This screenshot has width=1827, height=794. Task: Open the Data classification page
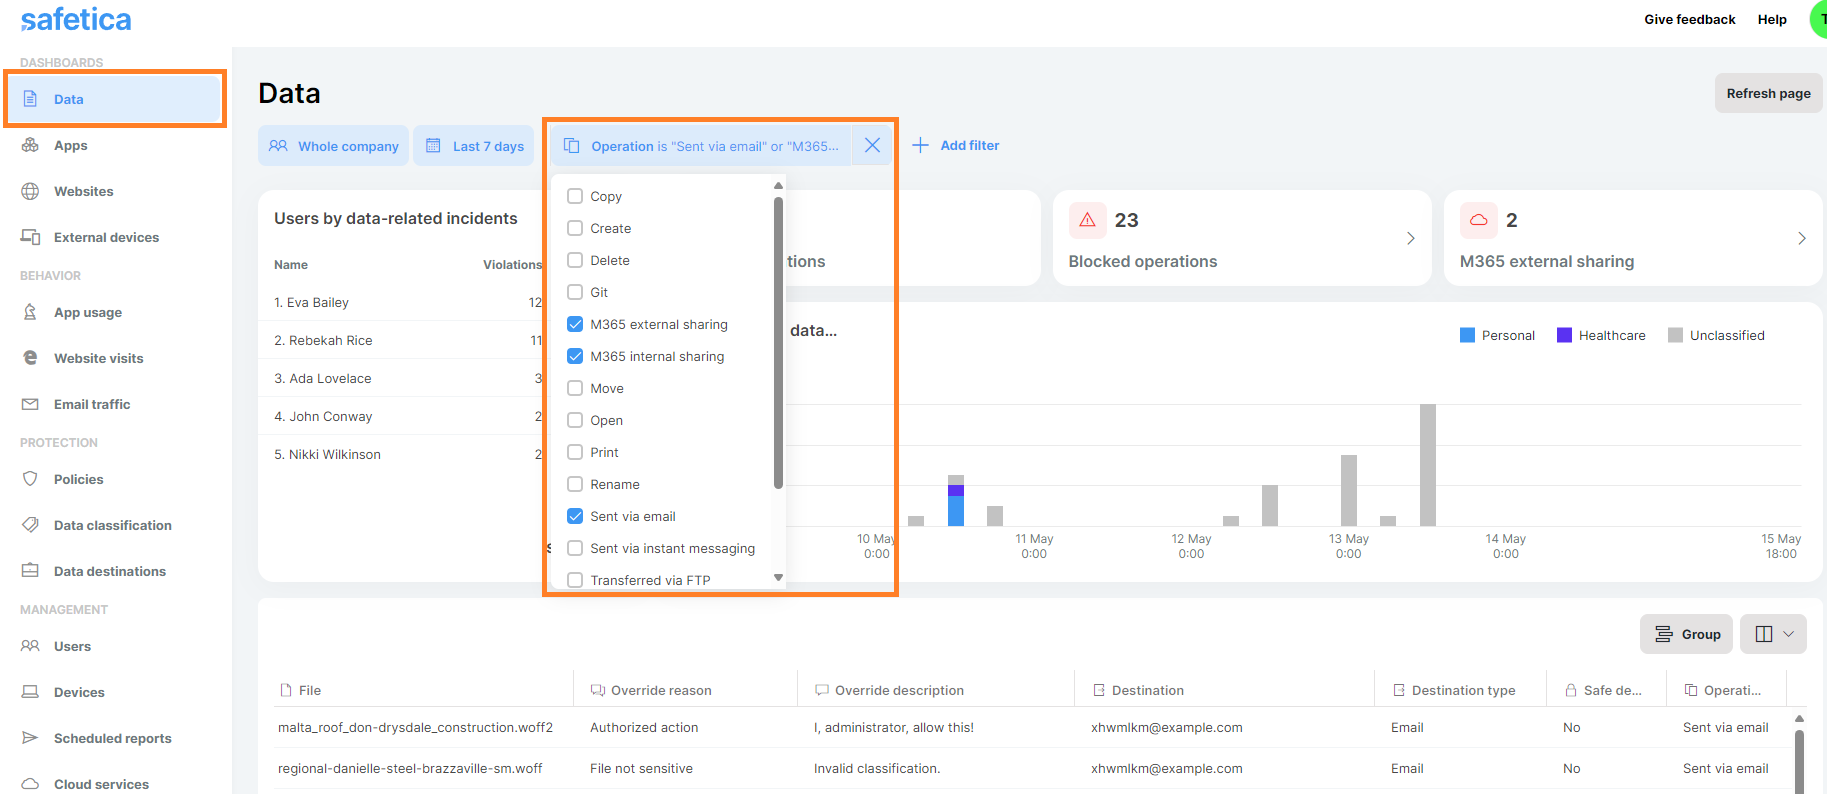[113, 525]
